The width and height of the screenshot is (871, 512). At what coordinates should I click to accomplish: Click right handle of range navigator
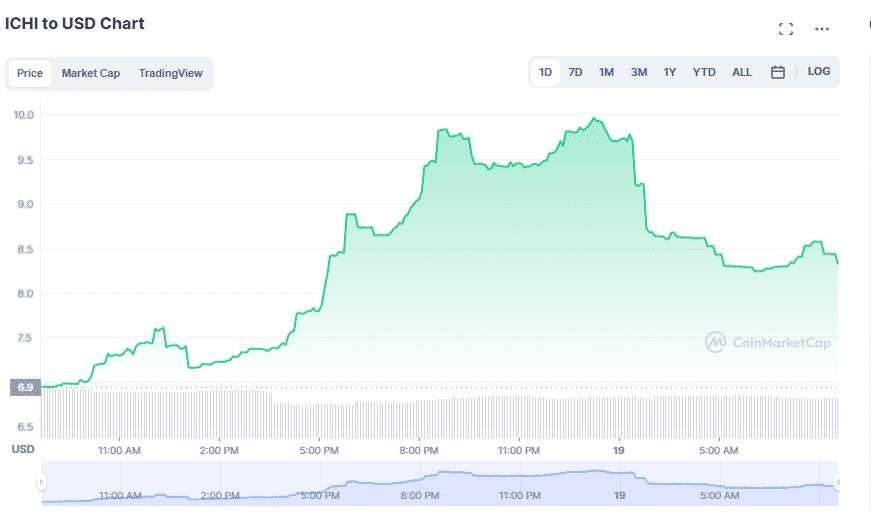coord(838,483)
